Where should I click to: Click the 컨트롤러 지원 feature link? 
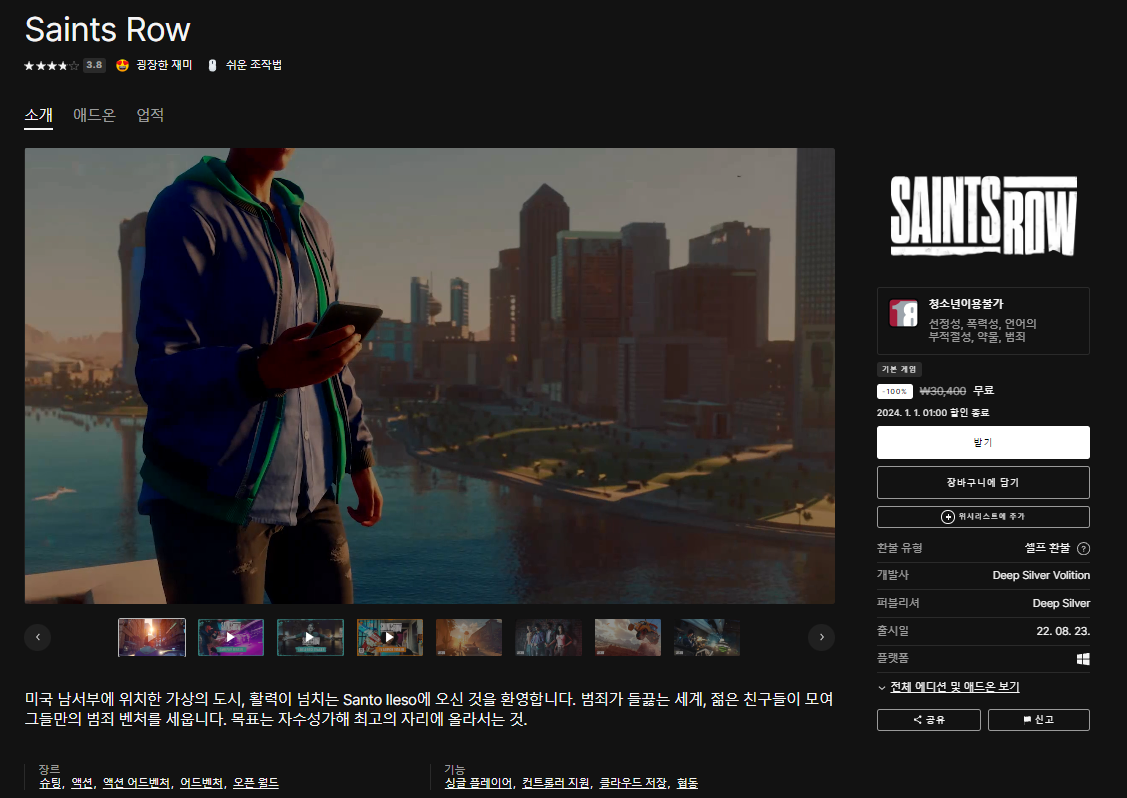click(556, 783)
